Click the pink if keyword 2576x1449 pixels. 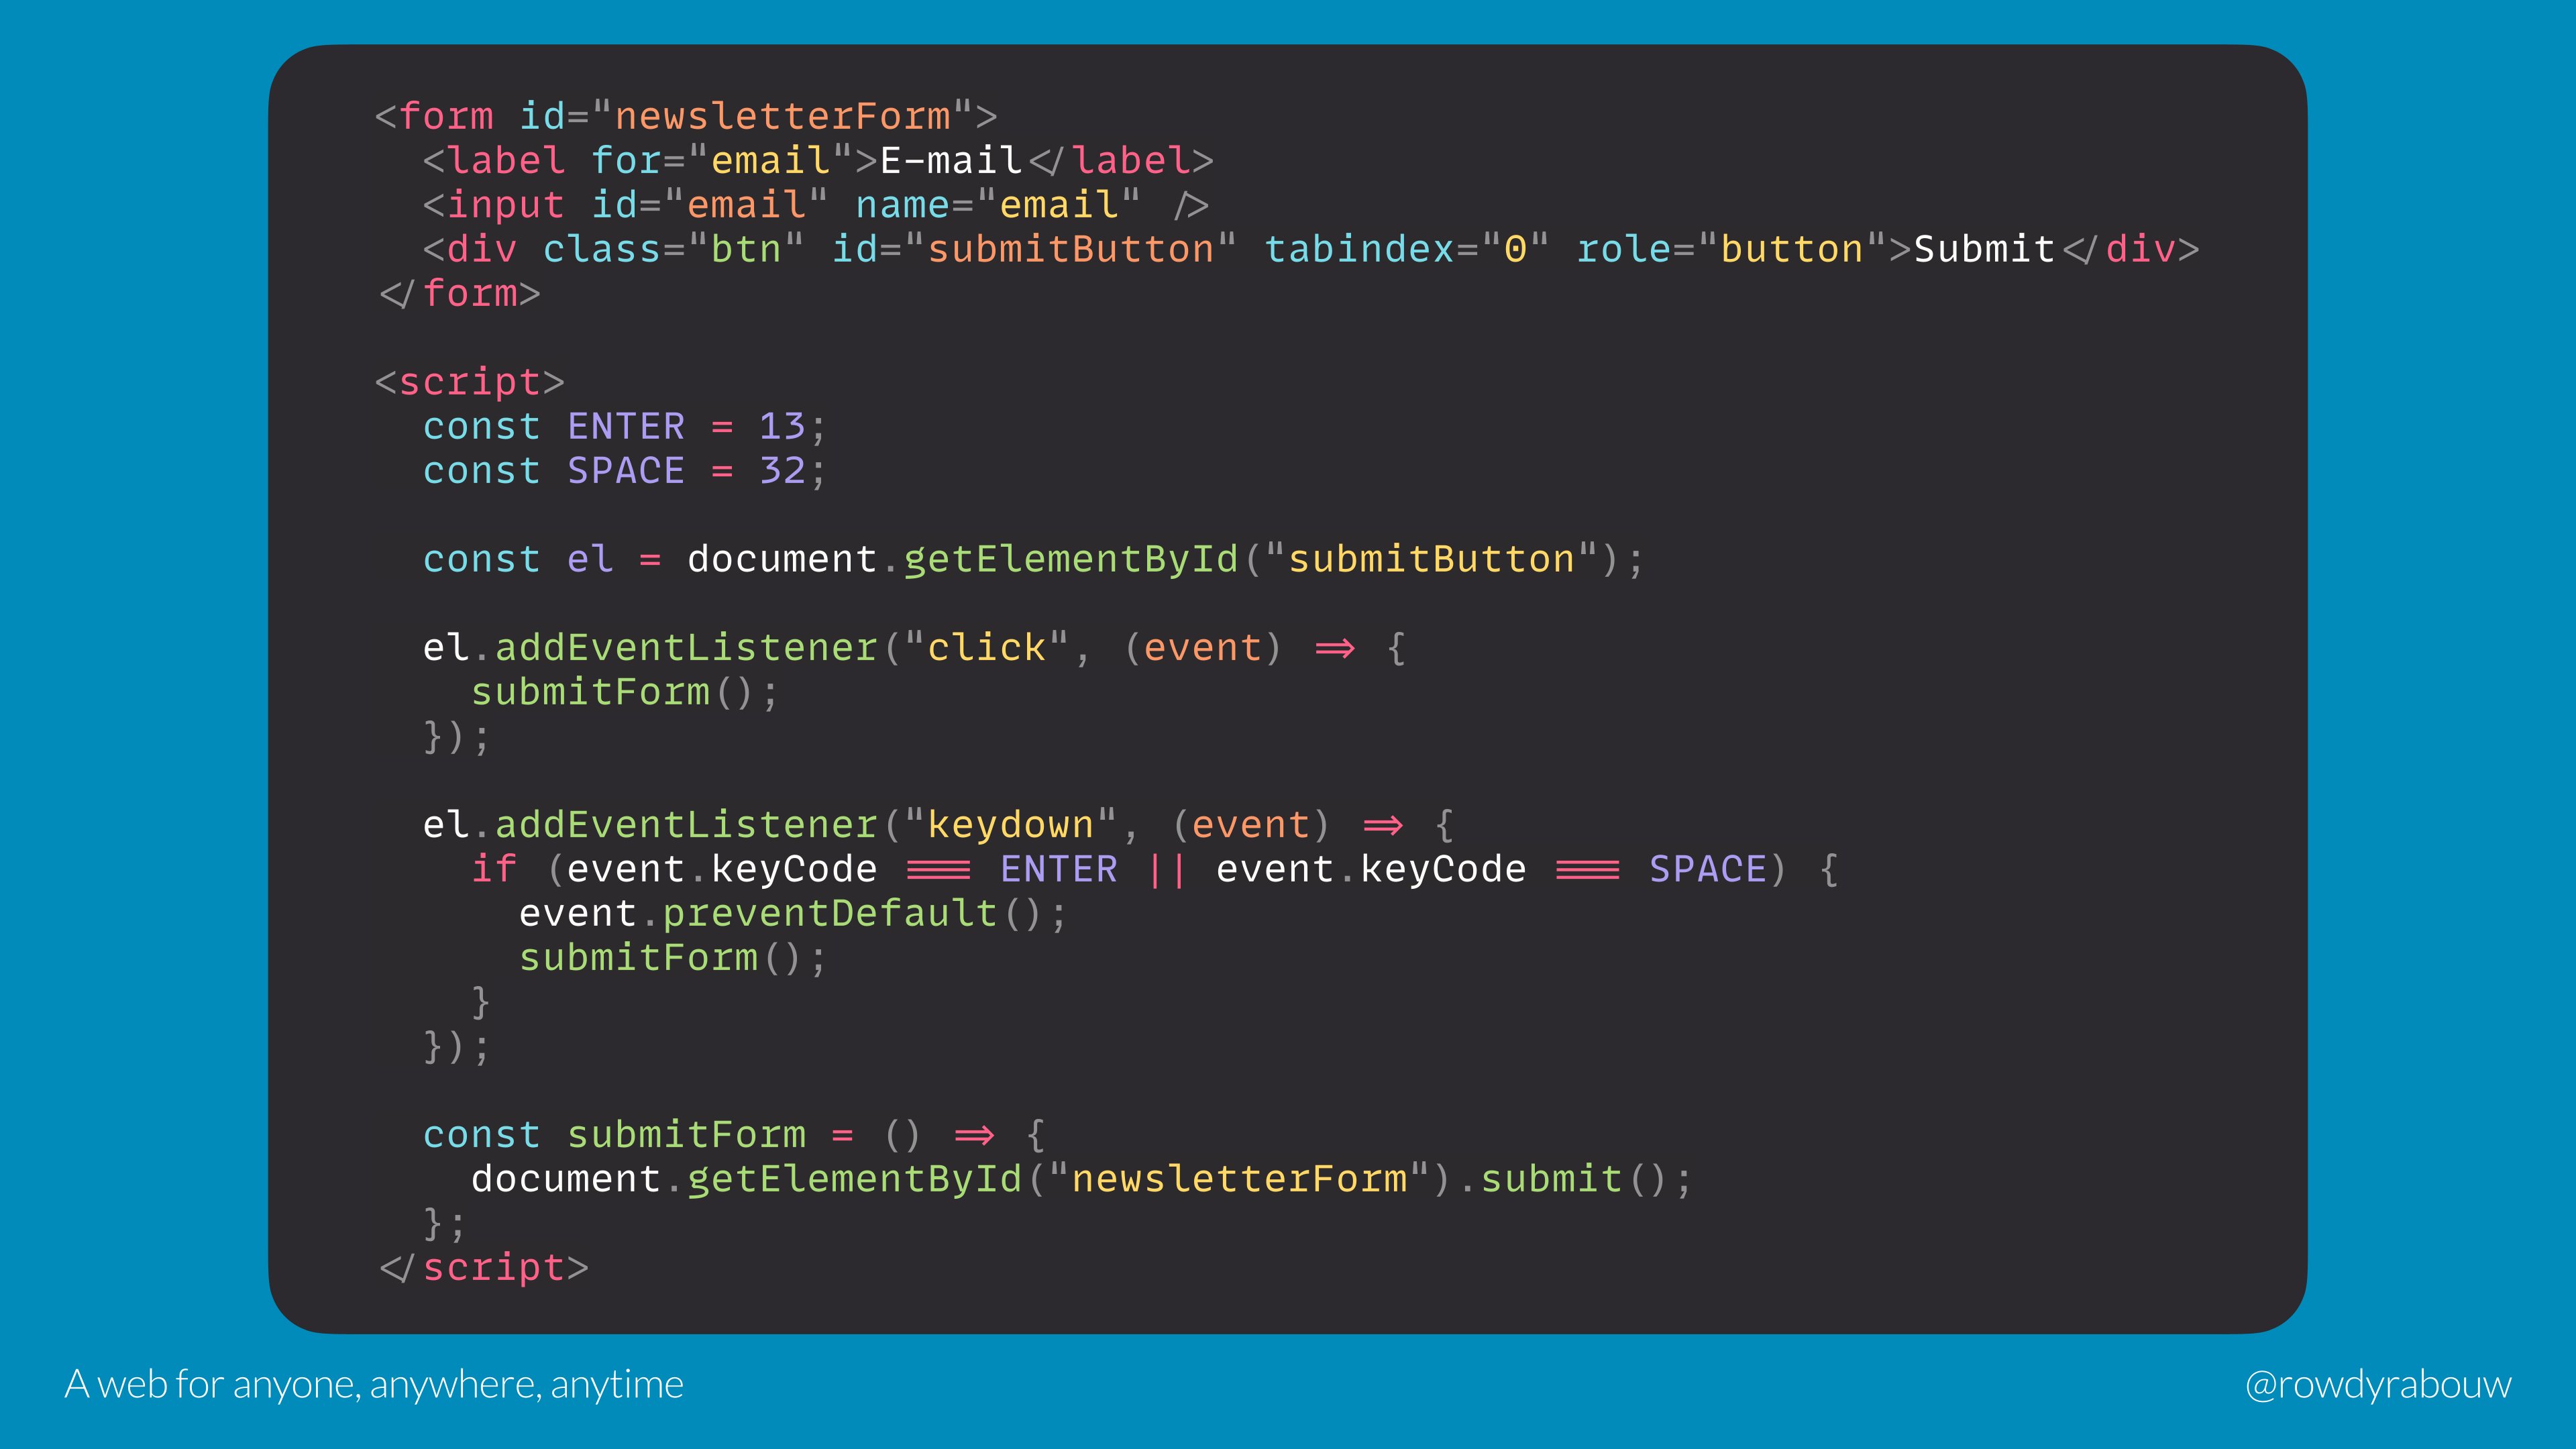tap(494, 869)
